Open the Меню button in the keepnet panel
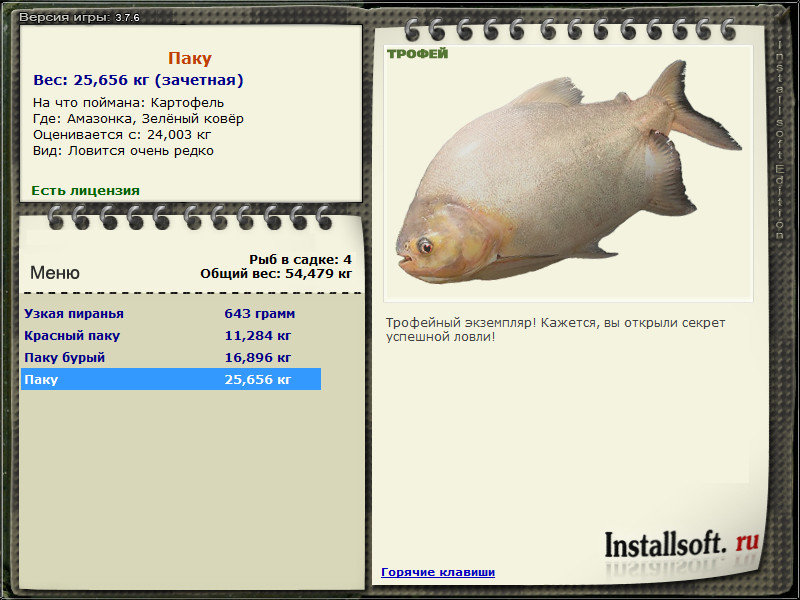This screenshot has height=600, width=800. click(55, 273)
